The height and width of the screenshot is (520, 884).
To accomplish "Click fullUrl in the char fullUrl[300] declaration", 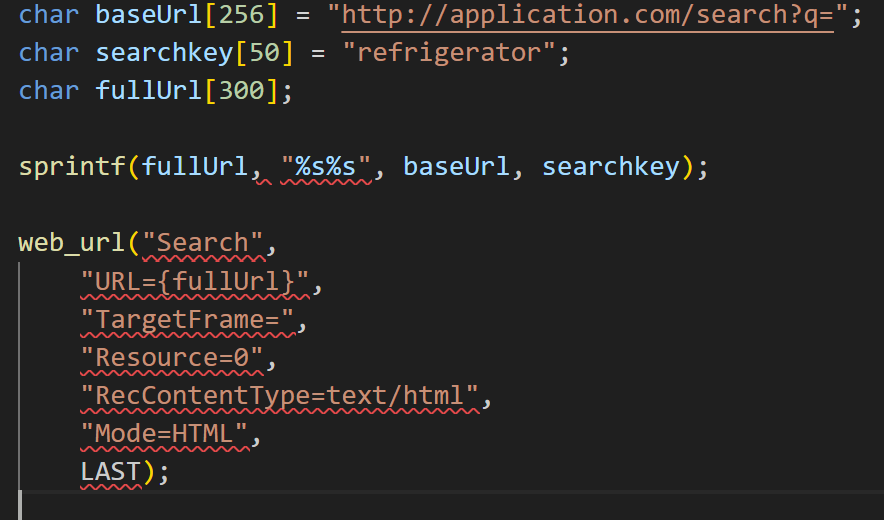I will point(149,91).
